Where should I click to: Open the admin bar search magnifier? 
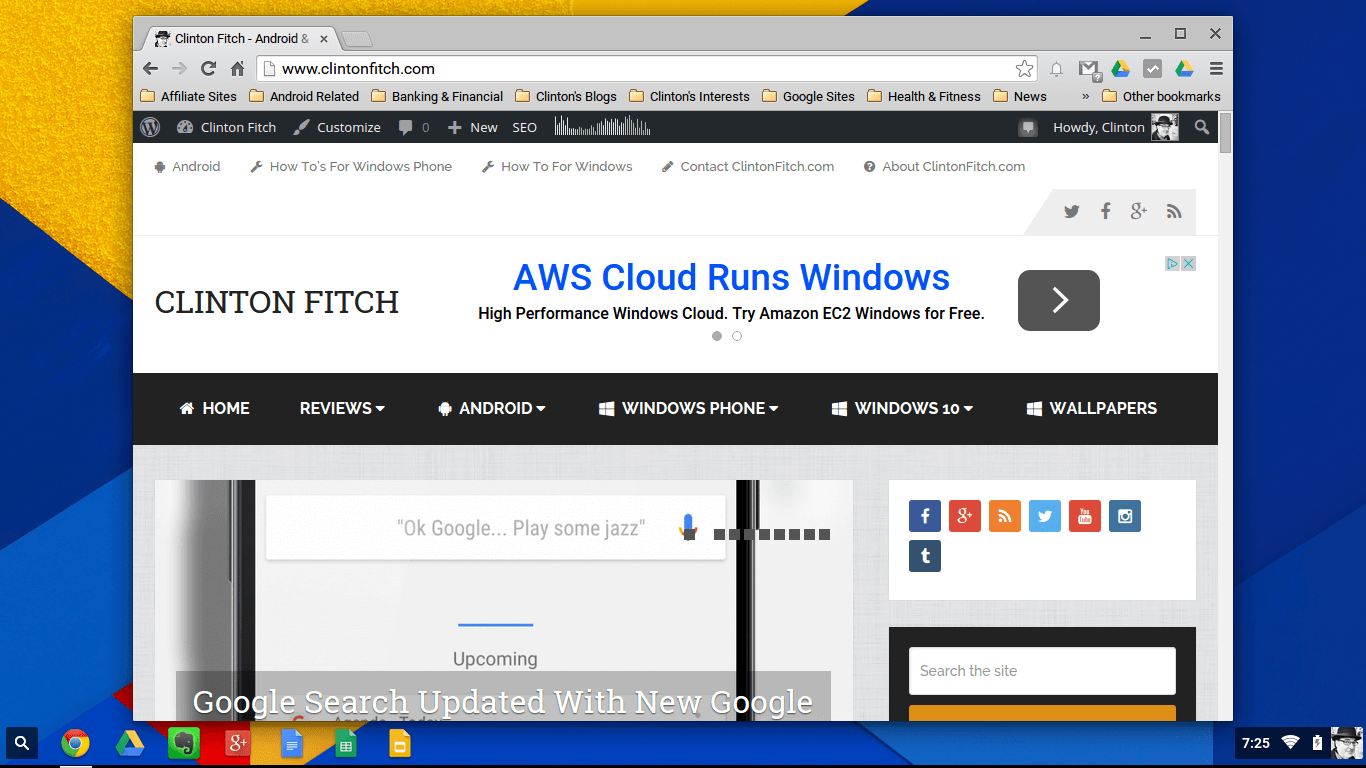[1201, 127]
